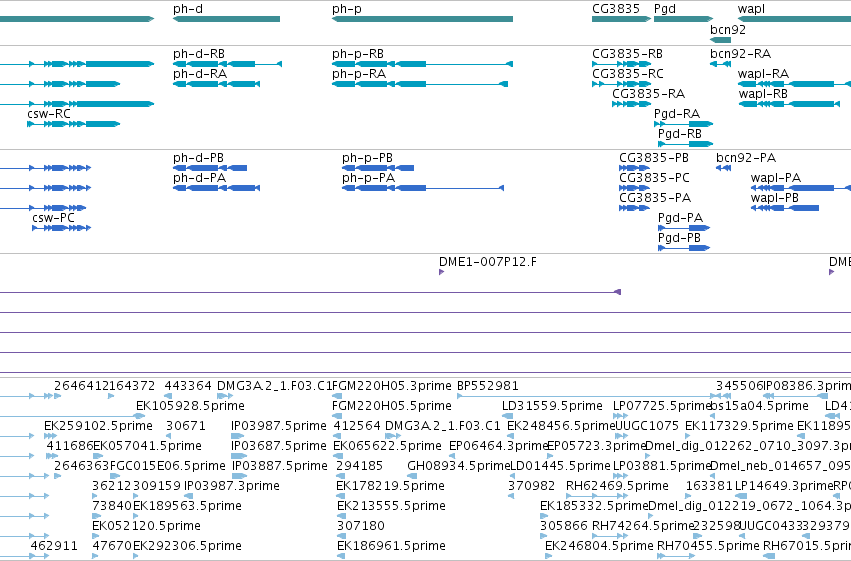The width and height of the screenshot is (851, 561).
Task: Click the BP552981 EST label
Action: click(x=487, y=386)
